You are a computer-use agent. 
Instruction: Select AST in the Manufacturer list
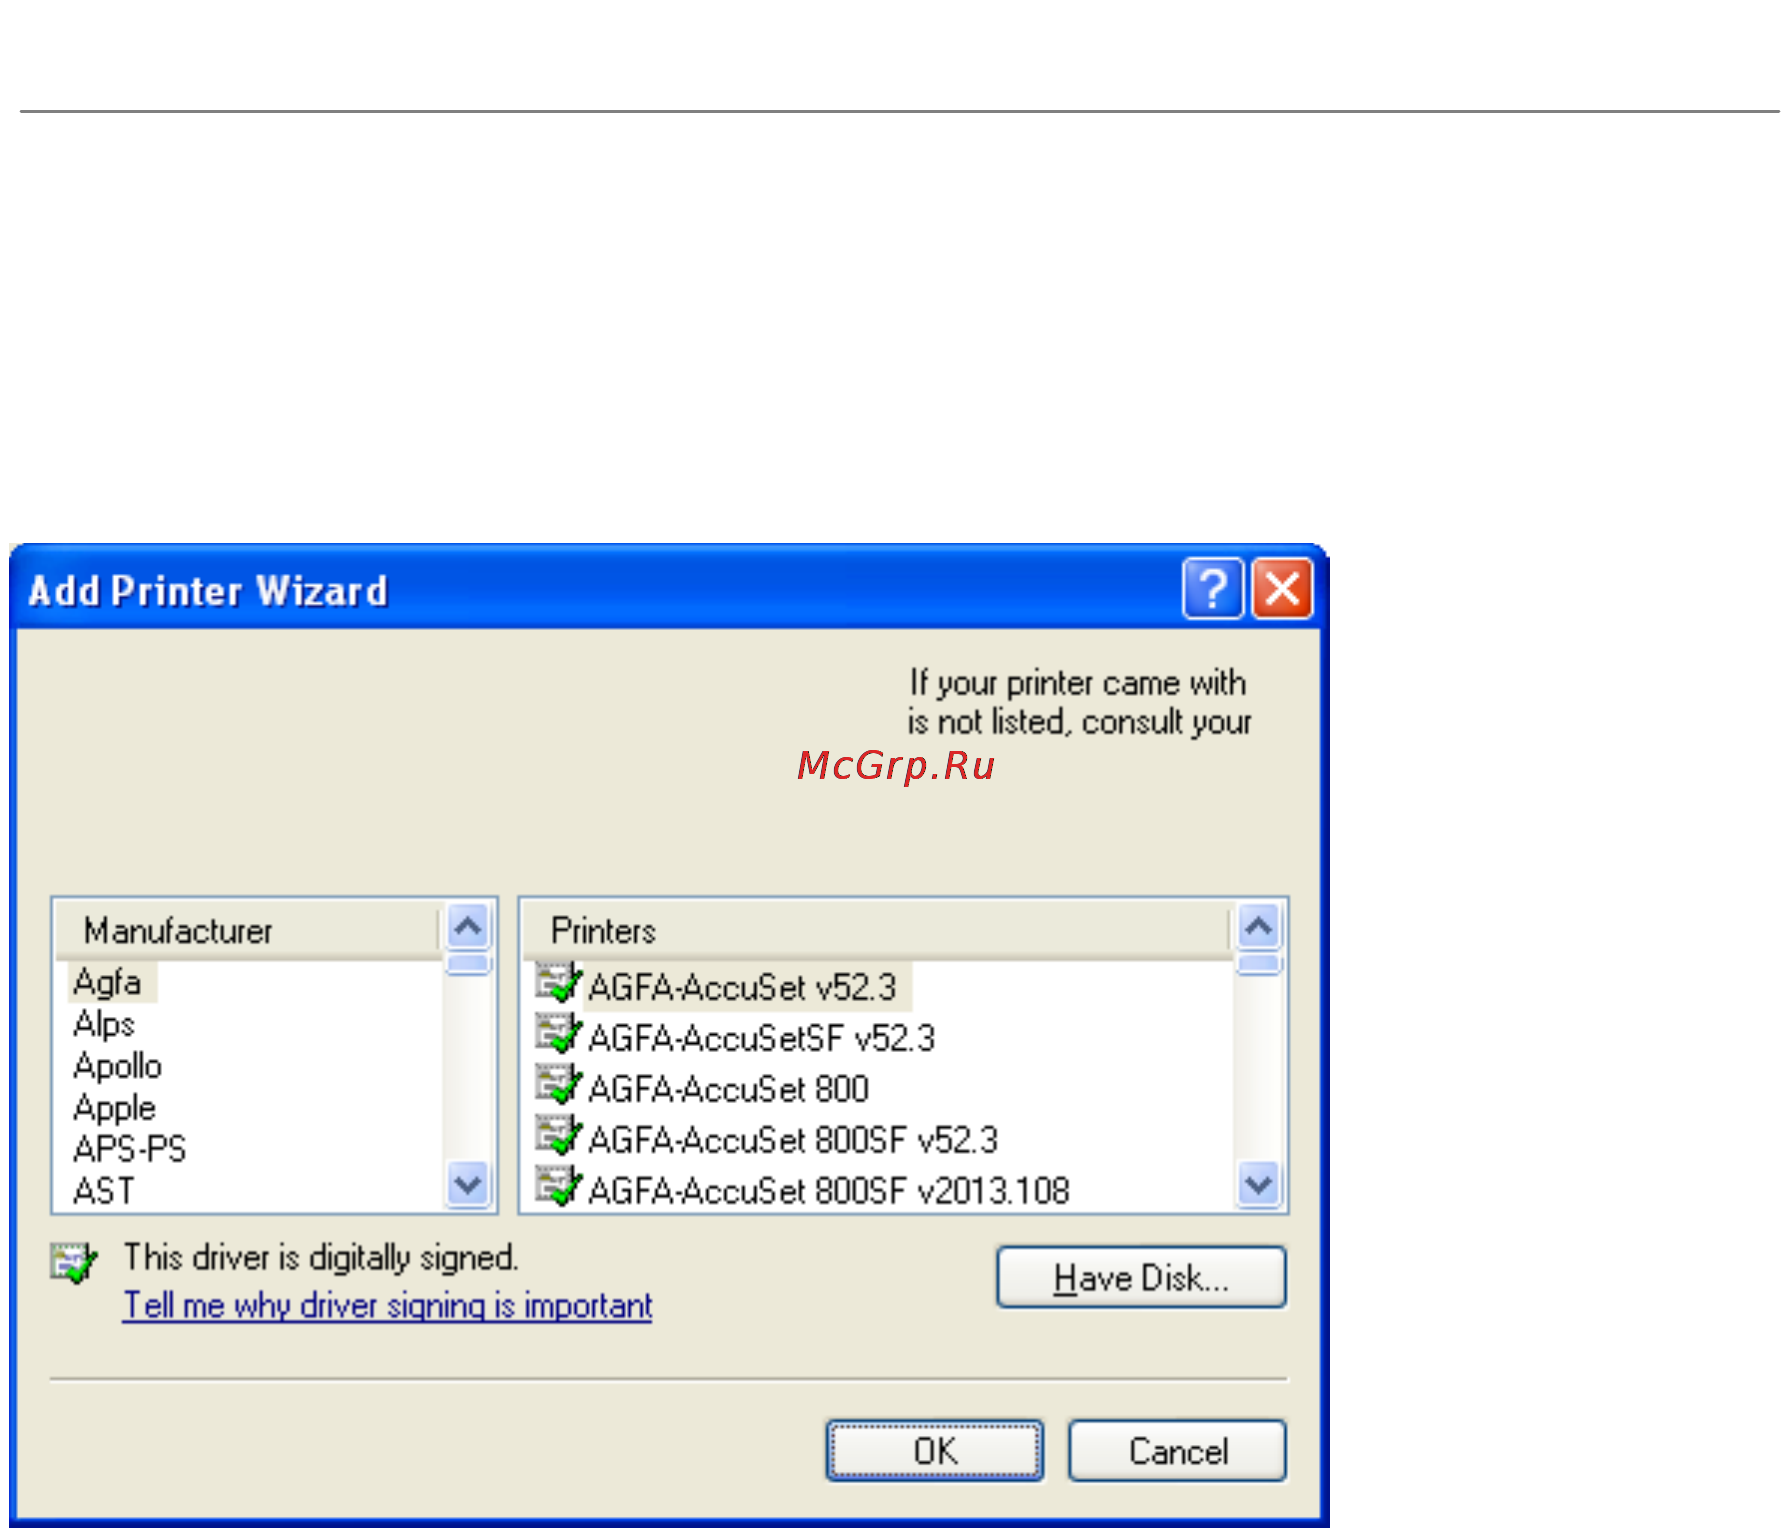click(103, 1191)
